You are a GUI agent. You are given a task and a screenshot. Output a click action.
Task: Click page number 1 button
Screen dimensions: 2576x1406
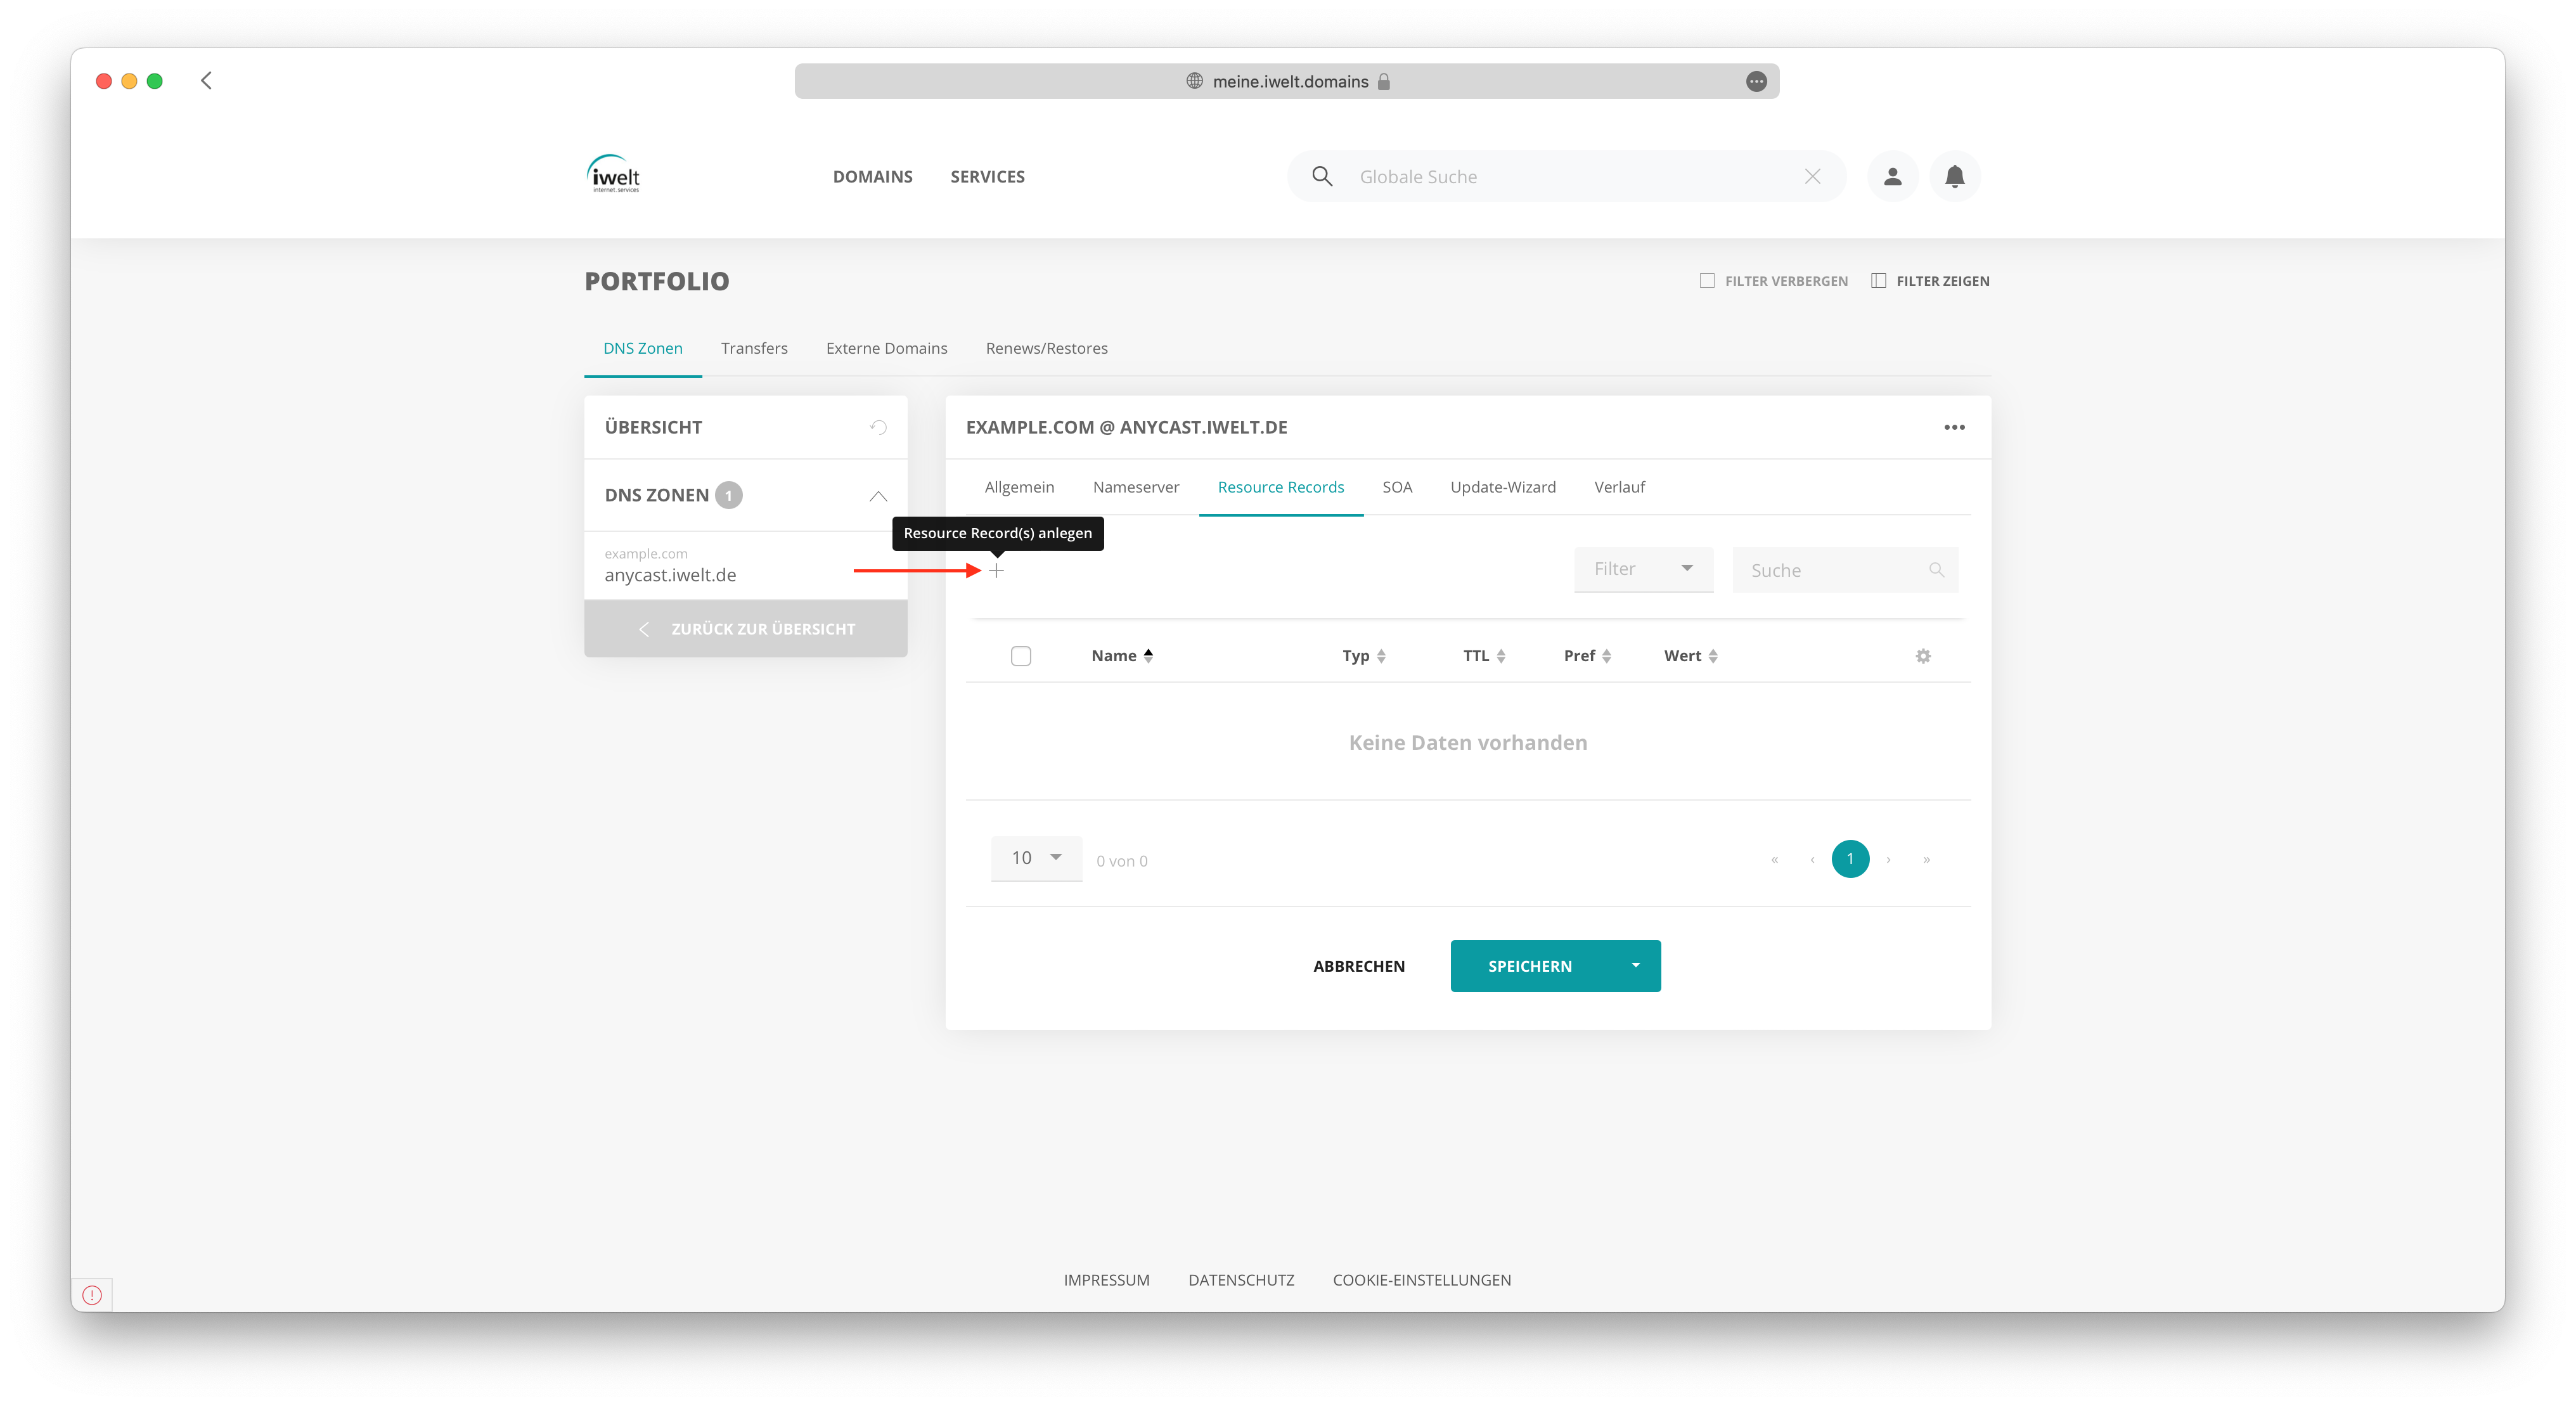tap(1850, 859)
